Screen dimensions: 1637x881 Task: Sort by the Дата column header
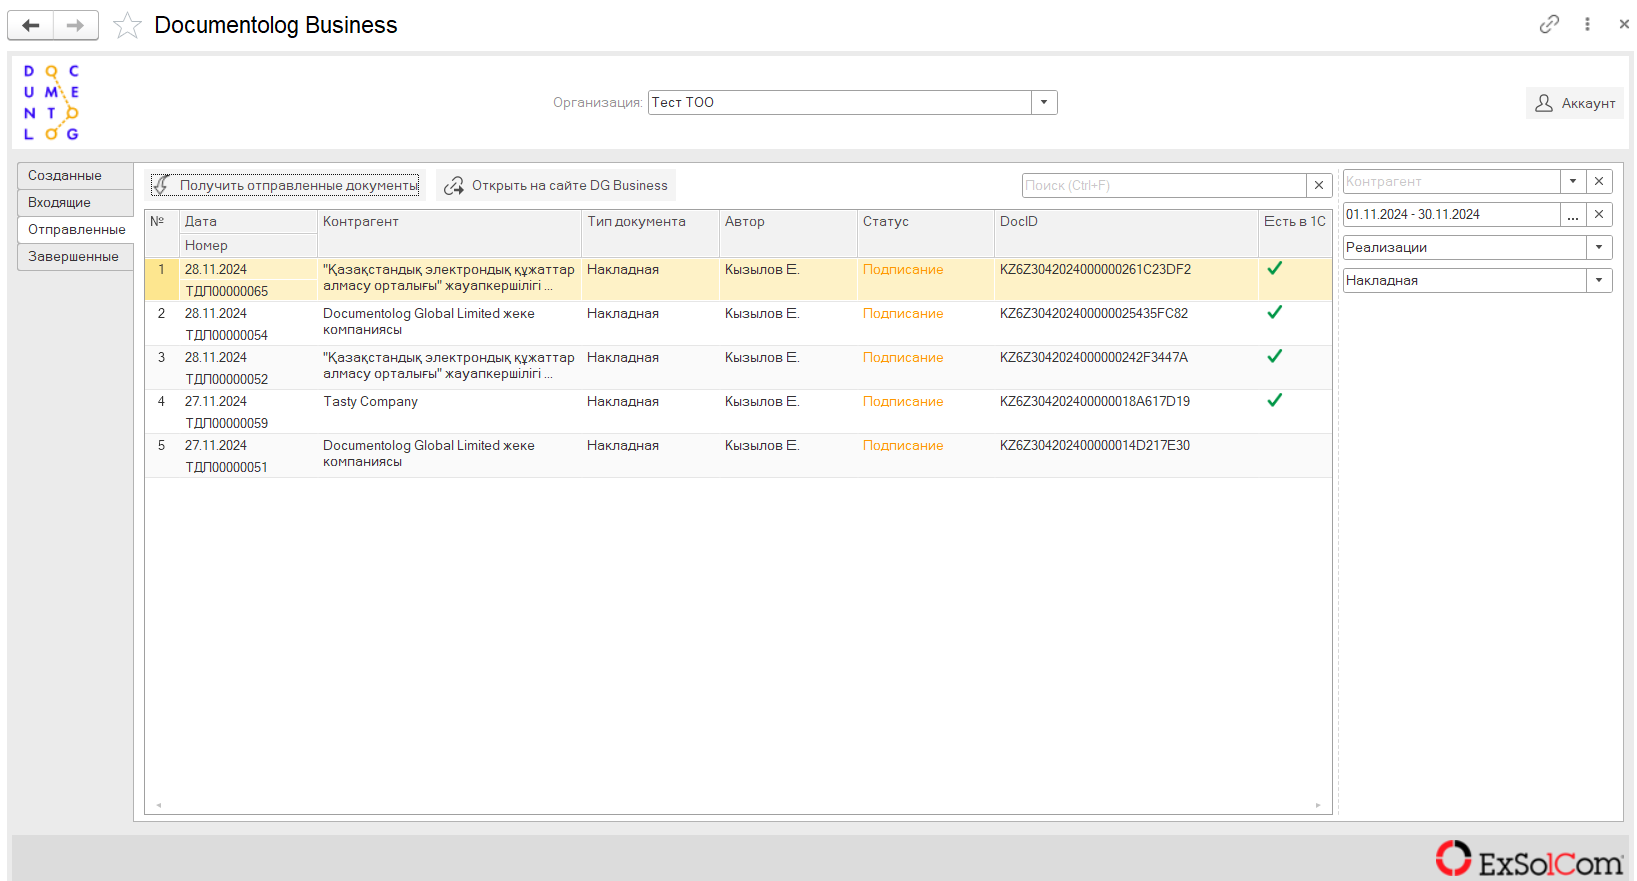pyautogui.click(x=248, y=221)
